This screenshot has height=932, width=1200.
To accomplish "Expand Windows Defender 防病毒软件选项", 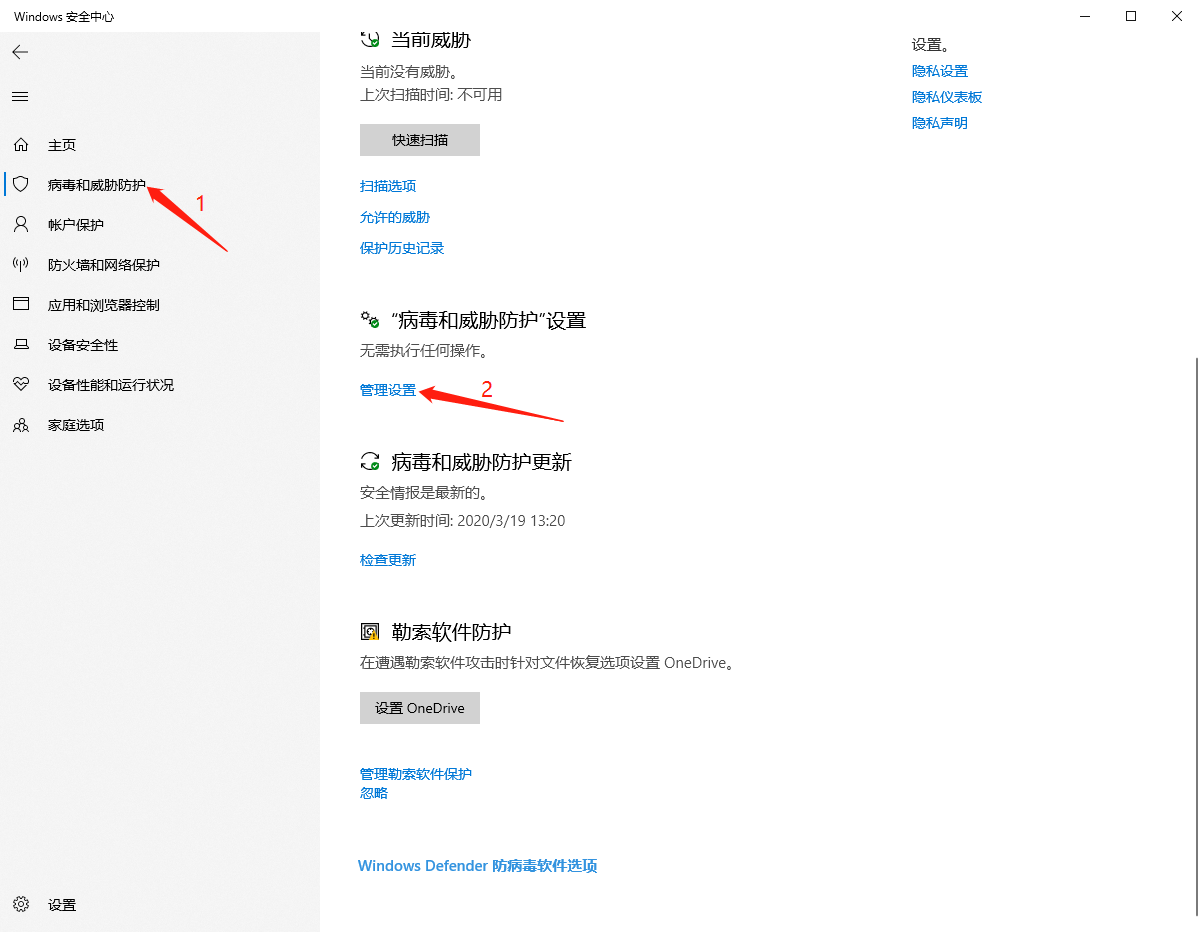I will (x=477, y=866).
